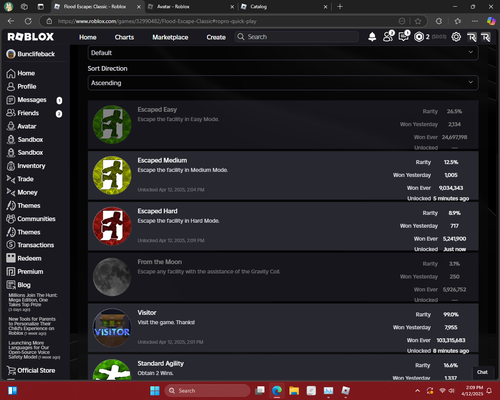Click the Roblox logo

point(31,37)
